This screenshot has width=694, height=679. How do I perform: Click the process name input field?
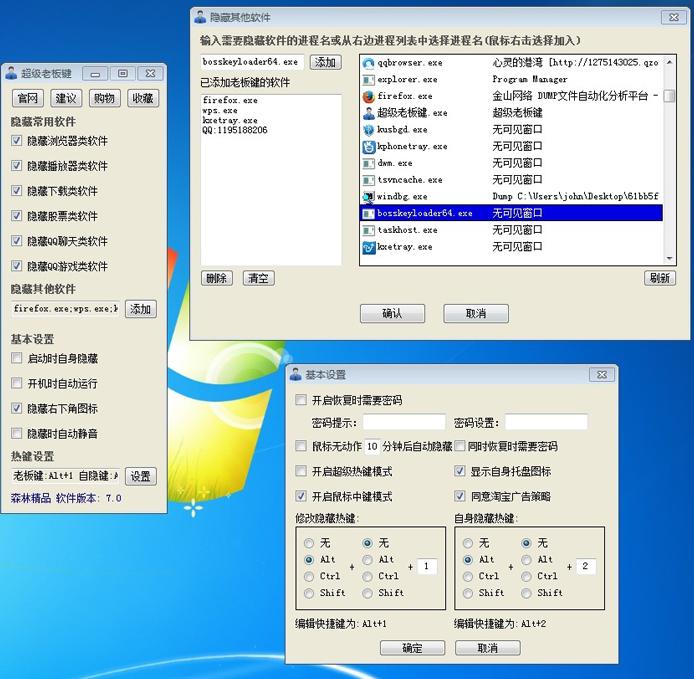(x=252, y=62)
